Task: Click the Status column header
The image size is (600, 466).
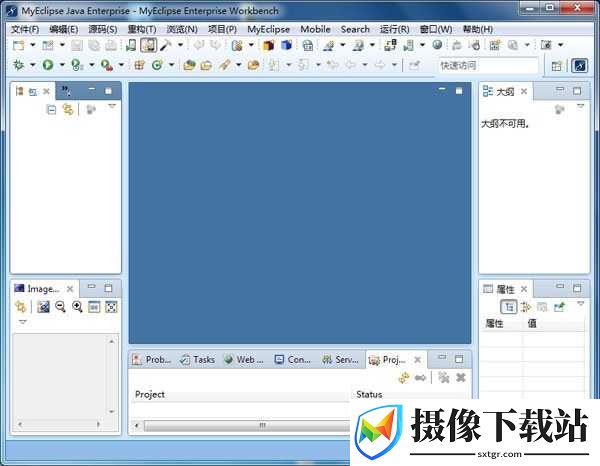Action: 410,394
